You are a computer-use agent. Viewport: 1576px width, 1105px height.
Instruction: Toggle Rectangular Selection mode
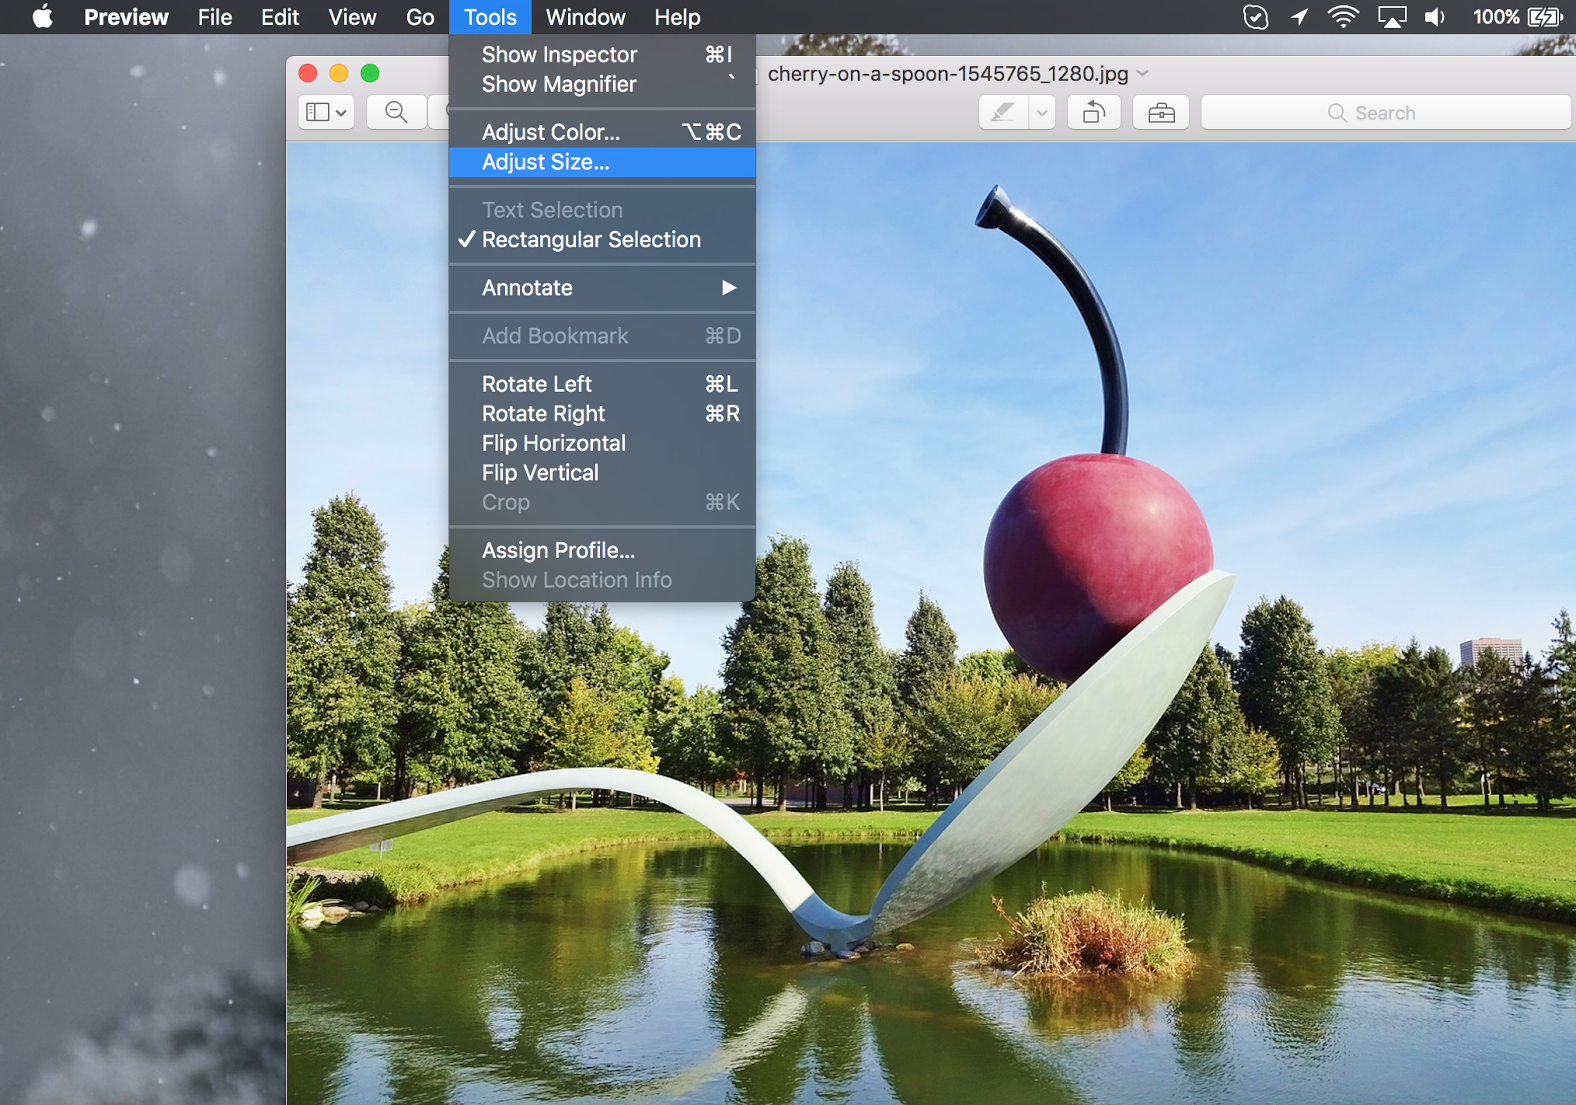tap(602, 240)
